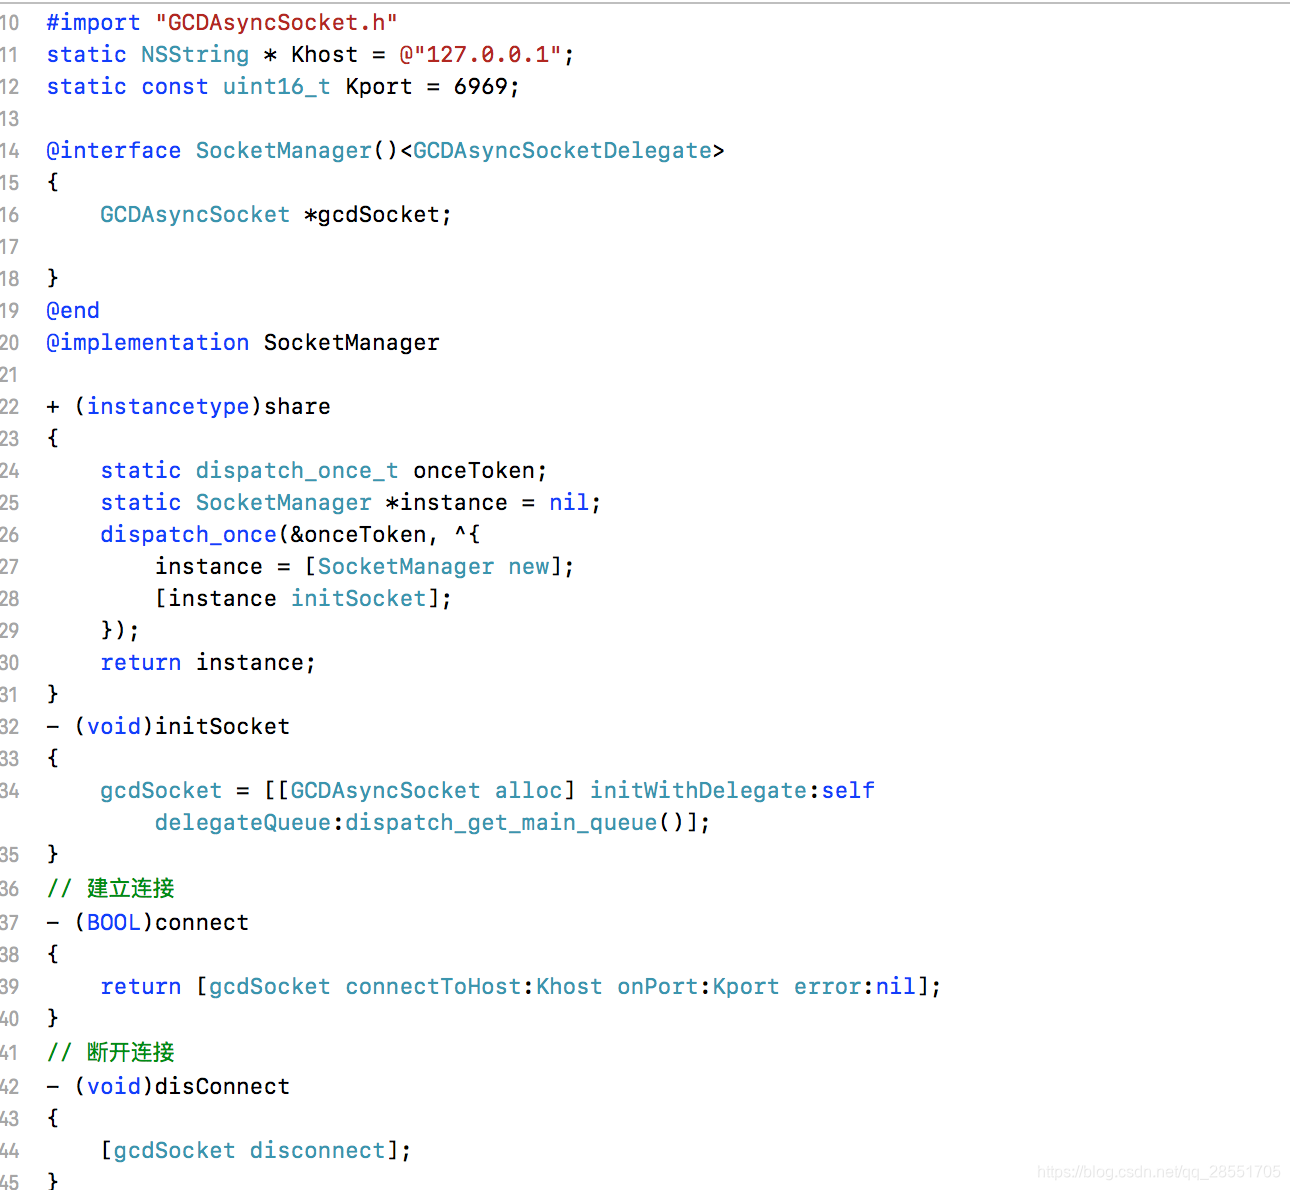
Task: Click the @end keyword
Action: point(73,310)
